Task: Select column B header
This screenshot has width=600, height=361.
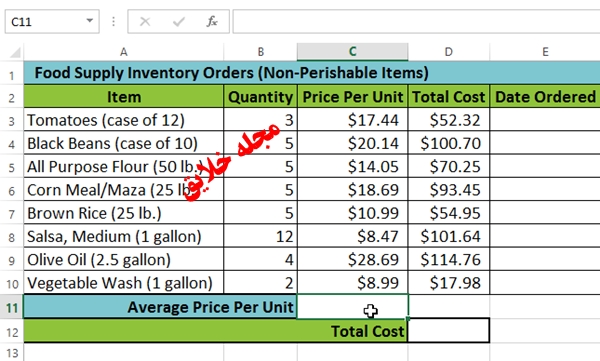Action: coord(261,52)
